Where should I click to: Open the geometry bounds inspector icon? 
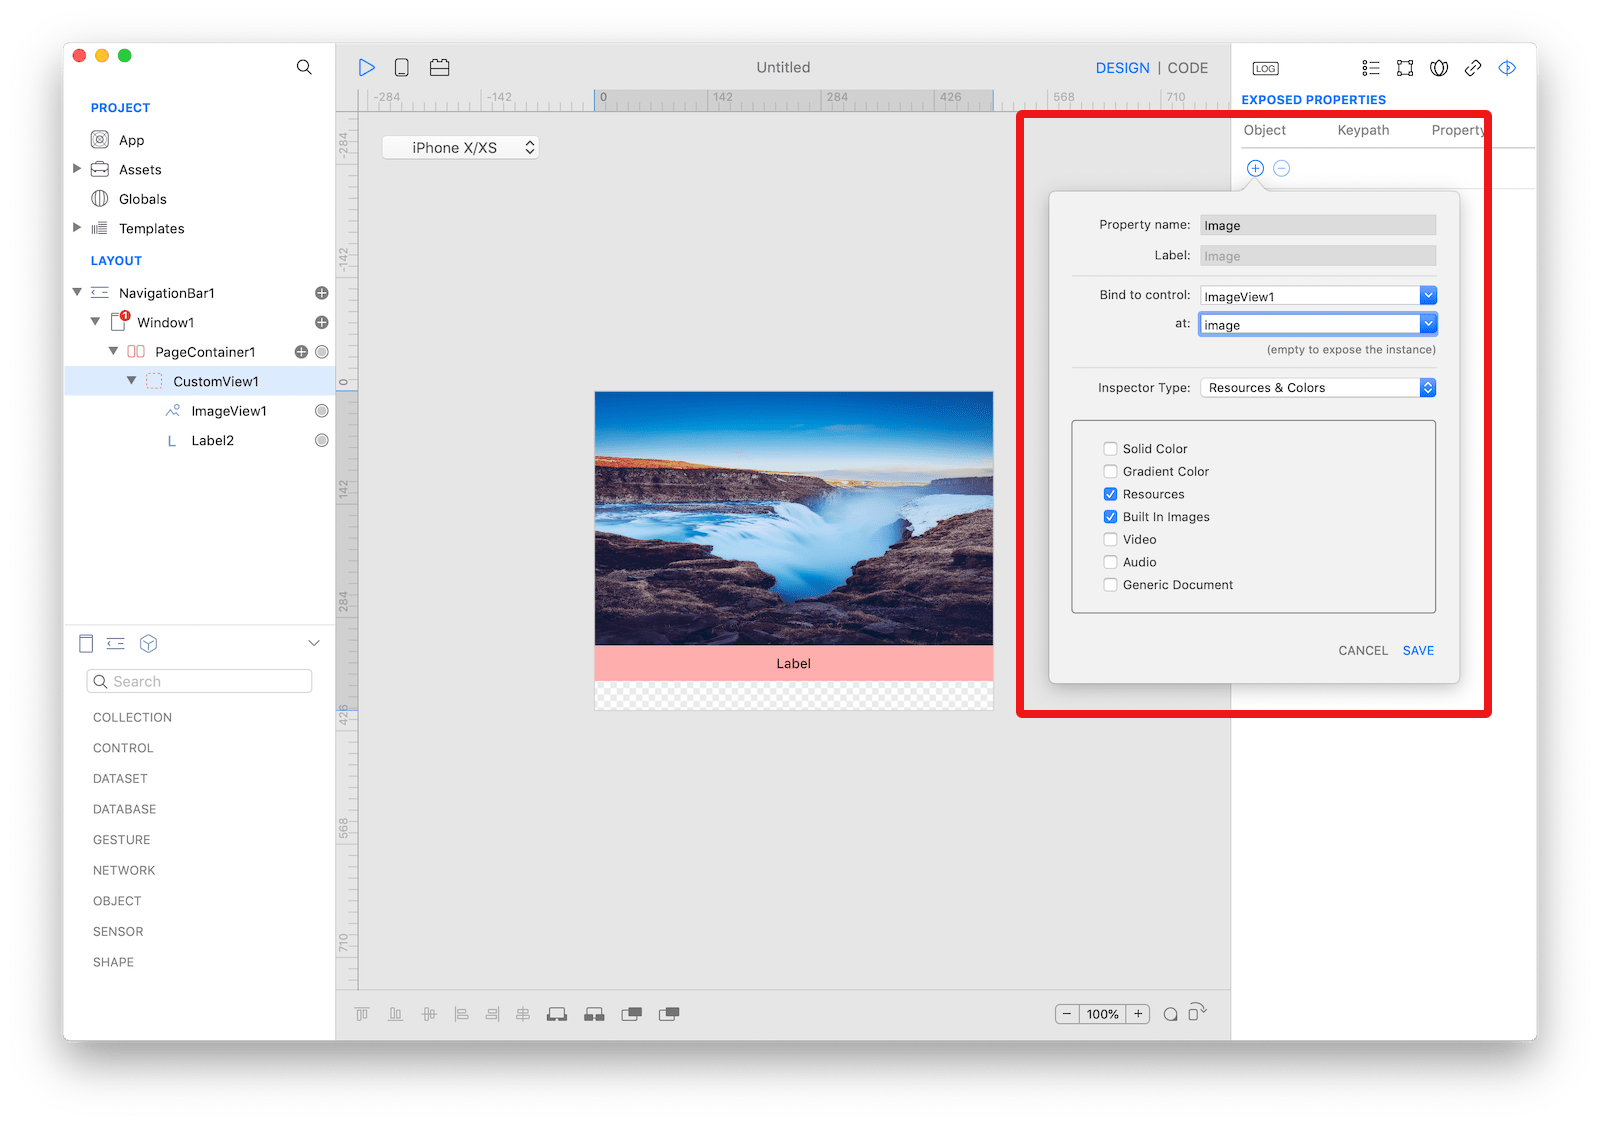coord(1405,68)
